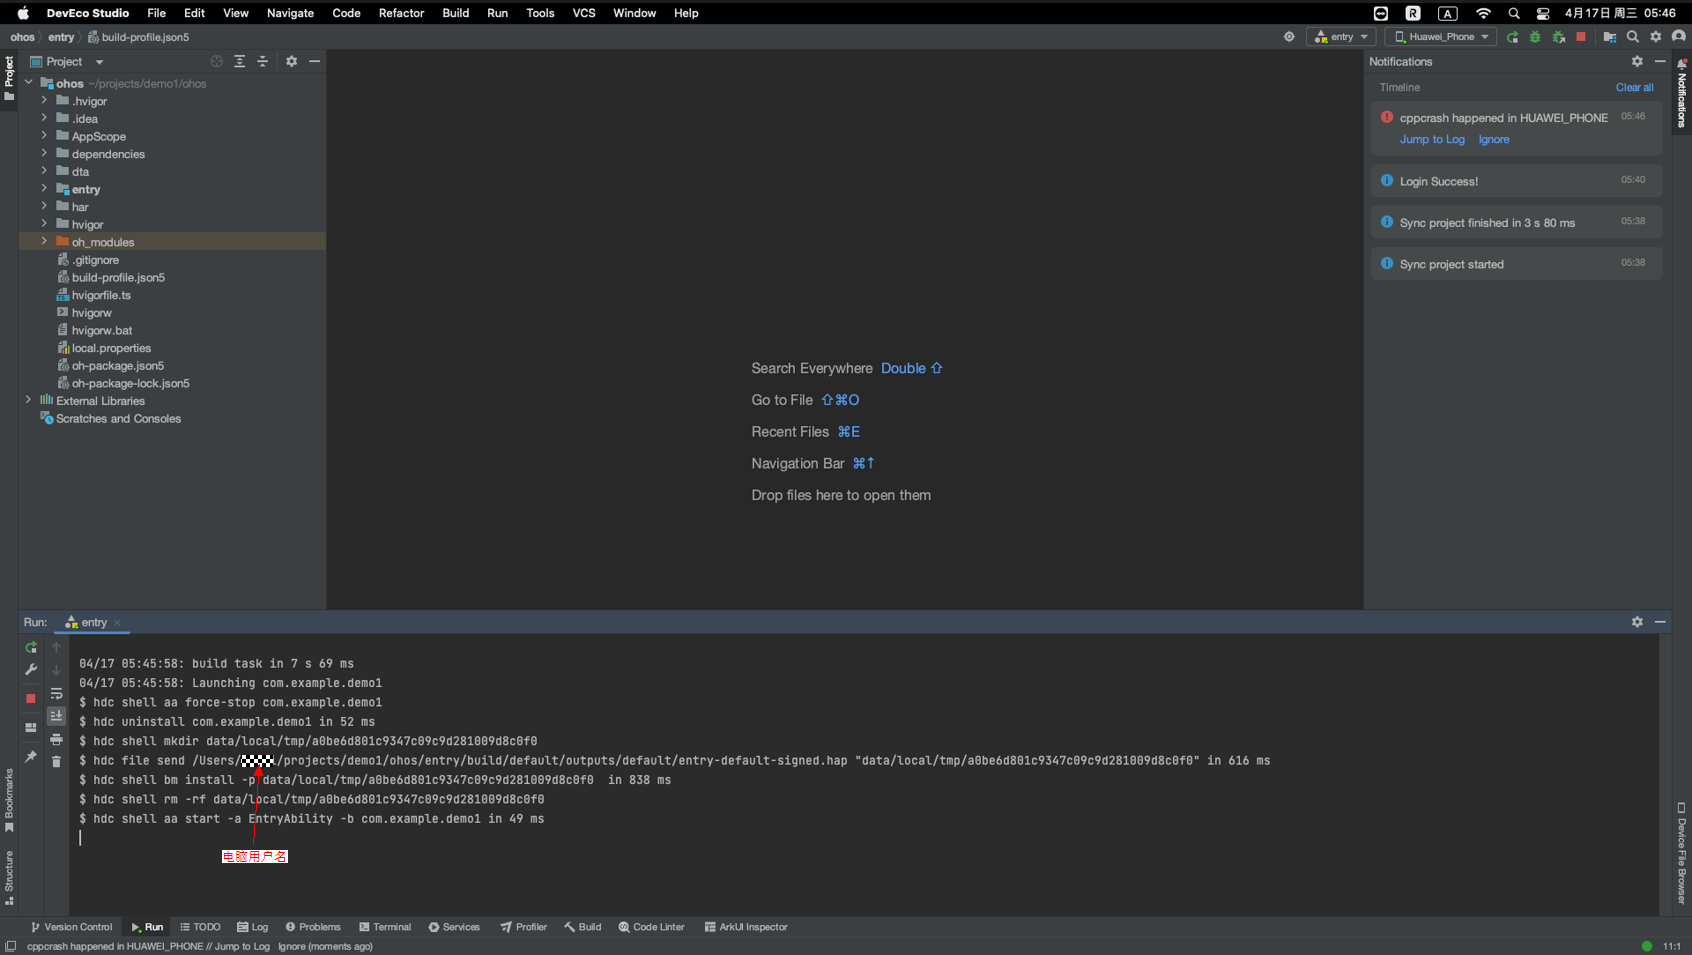Print the Run console output
Viewport: 1692px width, 955px height.
56,740
